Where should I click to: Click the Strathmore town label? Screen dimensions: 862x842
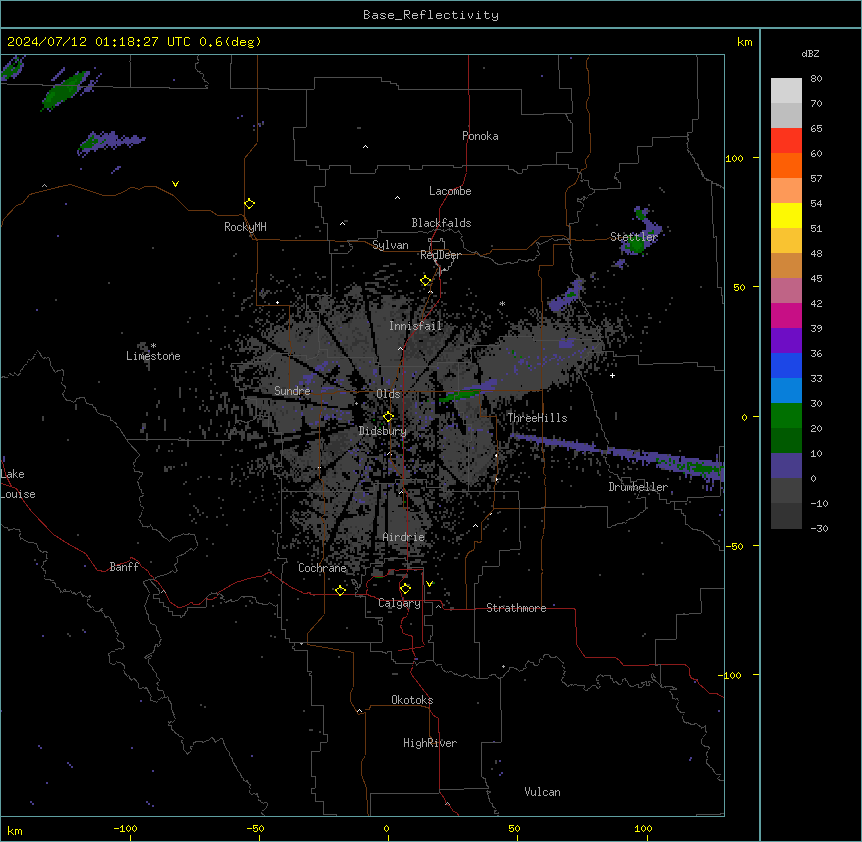click(x=516, y=608)
